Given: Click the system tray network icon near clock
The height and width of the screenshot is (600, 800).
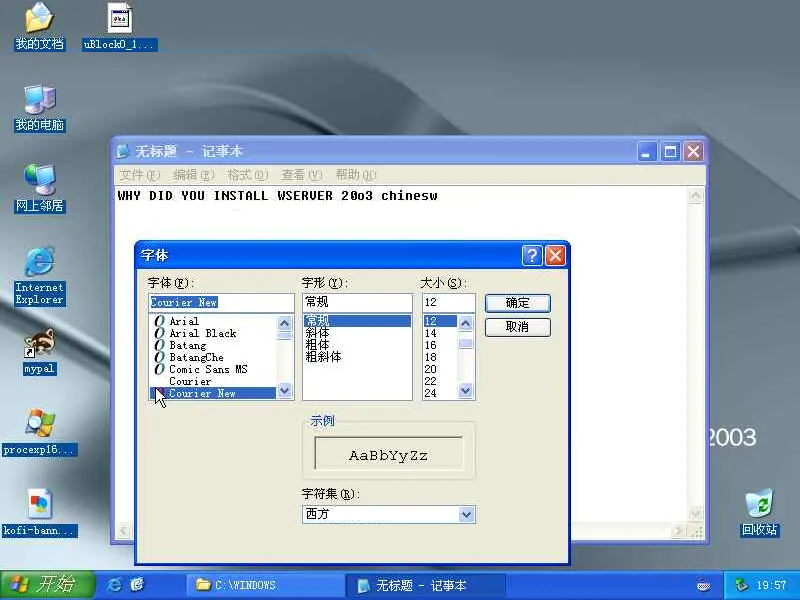Looking at the screenshot, I should pos(740,585).
